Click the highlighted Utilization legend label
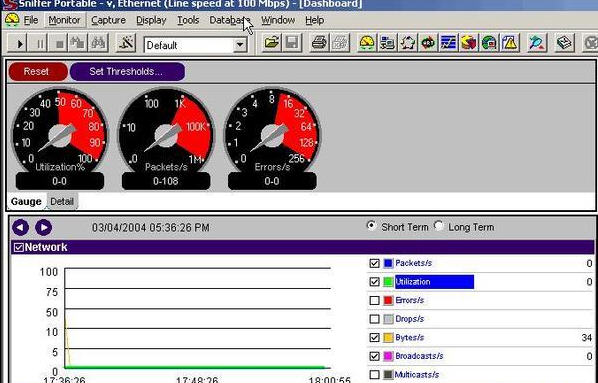 (x=434, y=282)
